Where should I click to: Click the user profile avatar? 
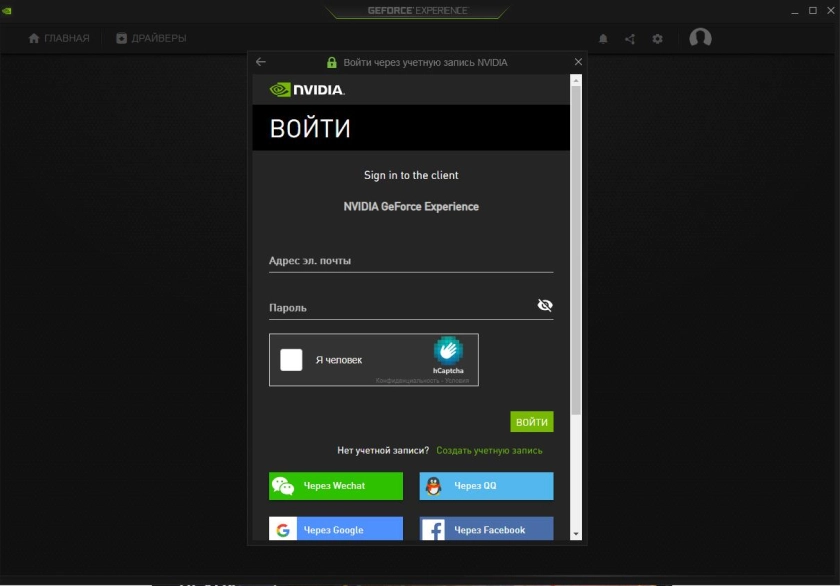[x=700, y=38]
